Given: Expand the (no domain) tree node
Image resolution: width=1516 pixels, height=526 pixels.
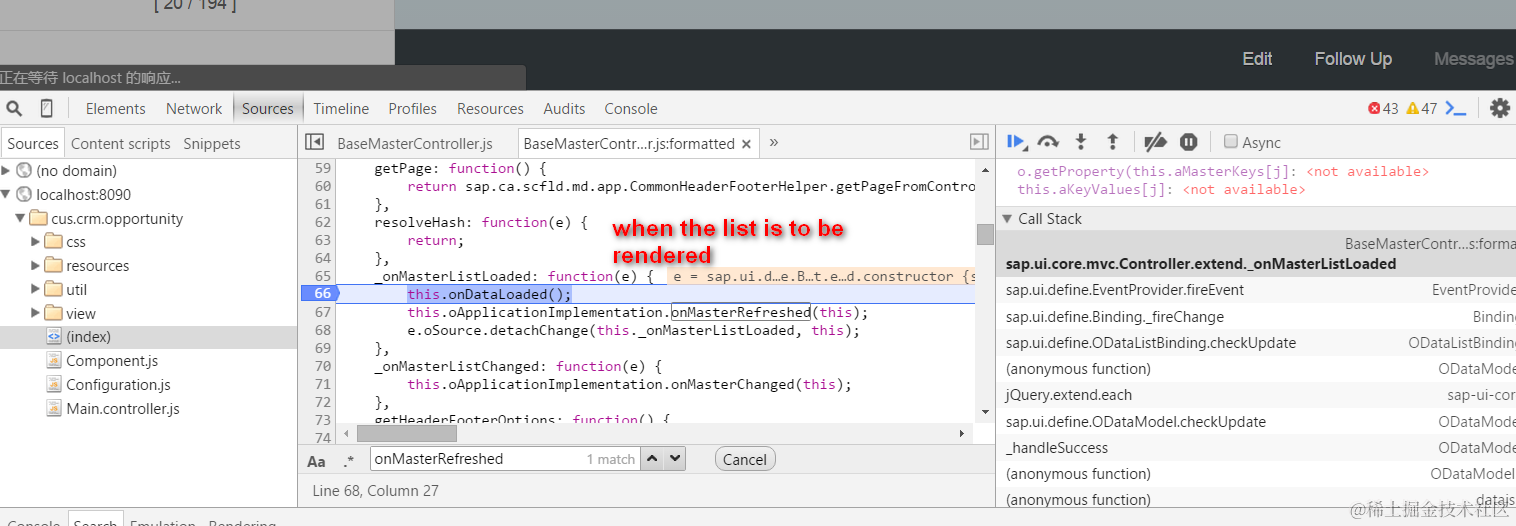Looking at the screenshot, I should tap(6, 171).
